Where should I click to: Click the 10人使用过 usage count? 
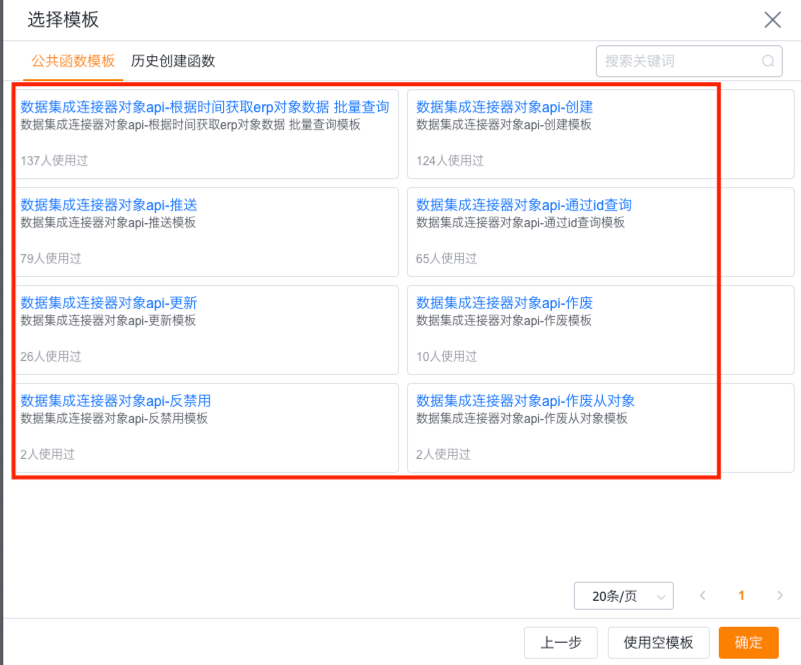pyautogui.click(x=446, y=357)
